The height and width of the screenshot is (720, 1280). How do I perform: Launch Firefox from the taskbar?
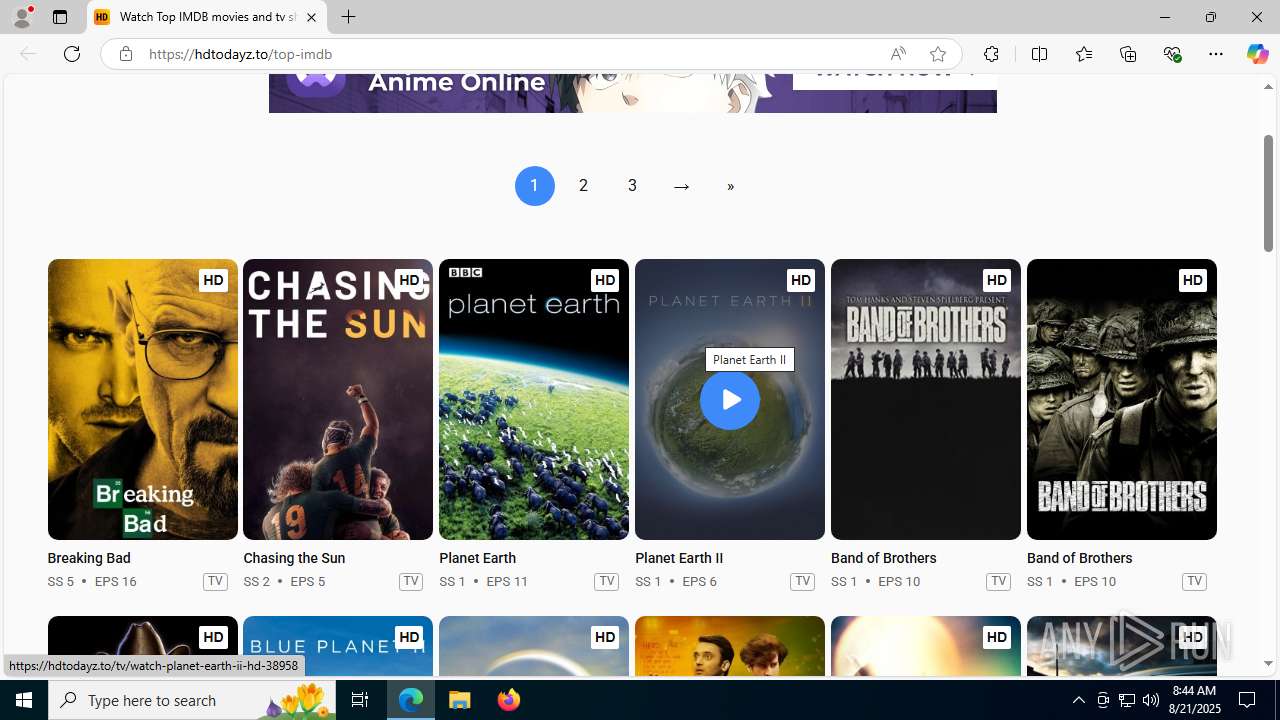508,700
